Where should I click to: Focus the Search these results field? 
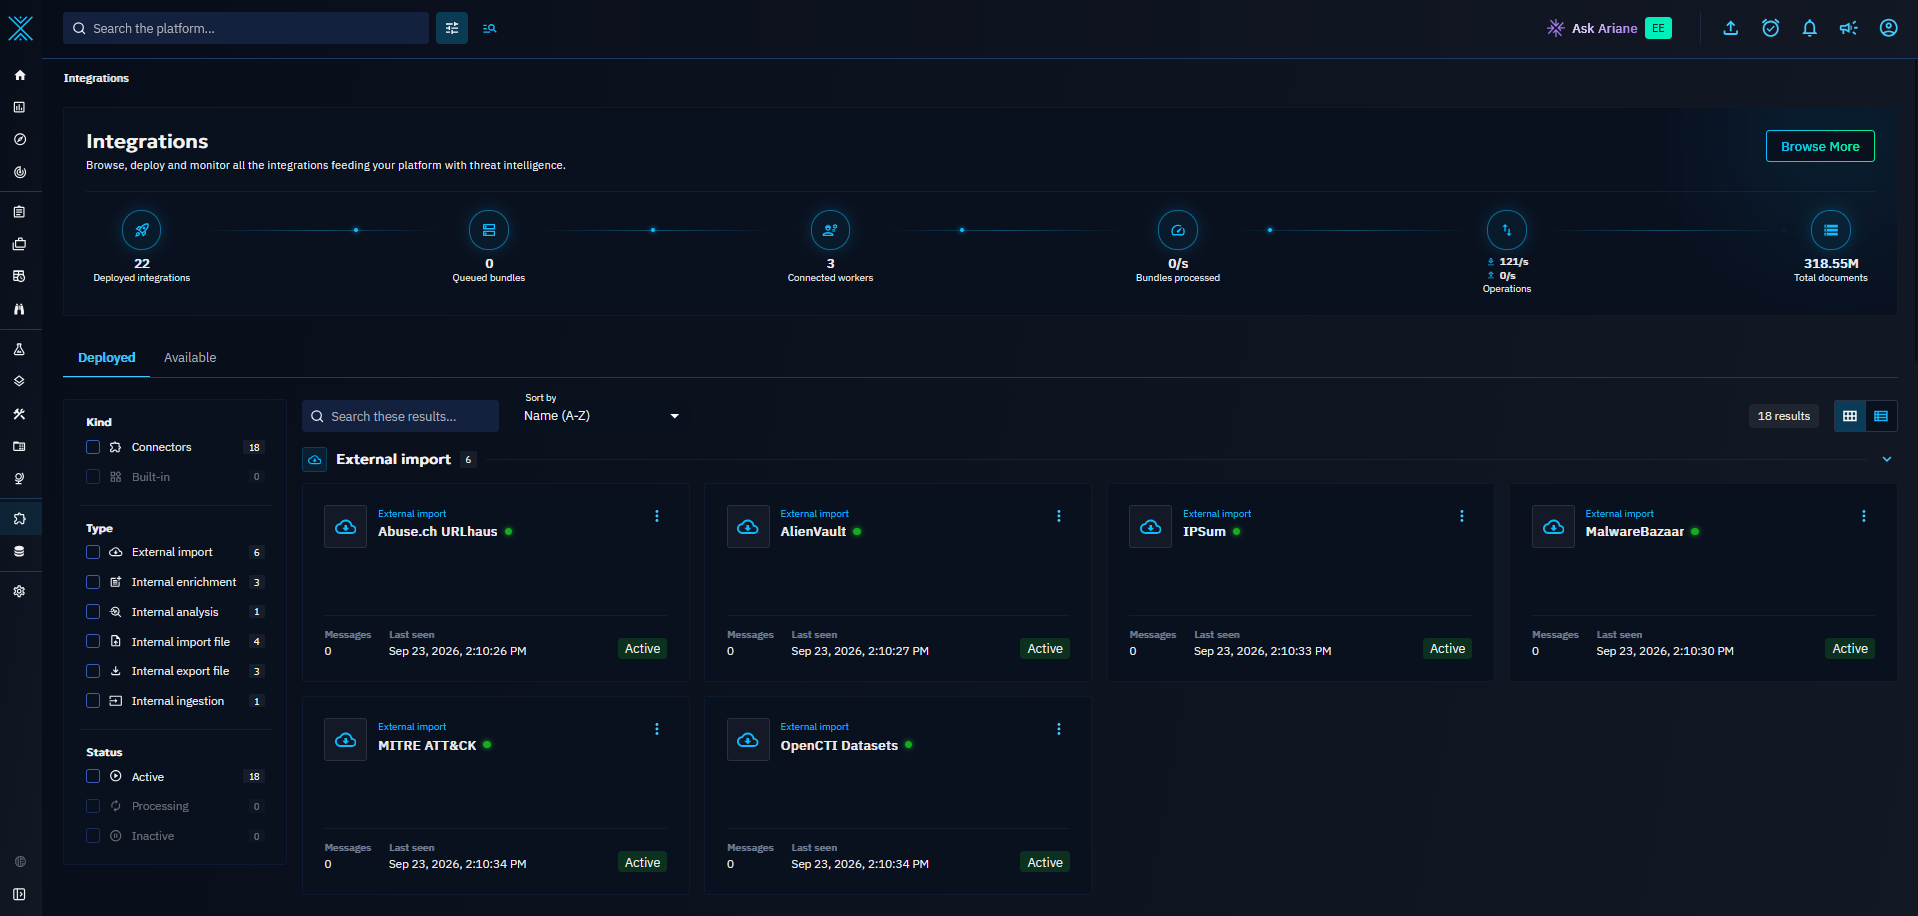(400, 416)
